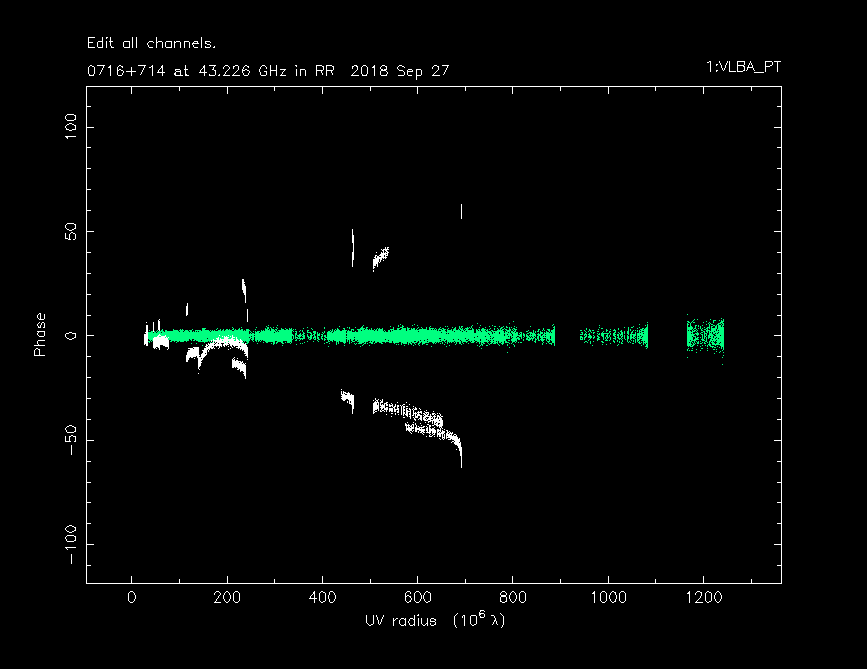Viewport: 867px width, 669px height.
Task: Select the white streak near UV 235, phase 22
Action: pyautogui.click(x=244, y=290)
